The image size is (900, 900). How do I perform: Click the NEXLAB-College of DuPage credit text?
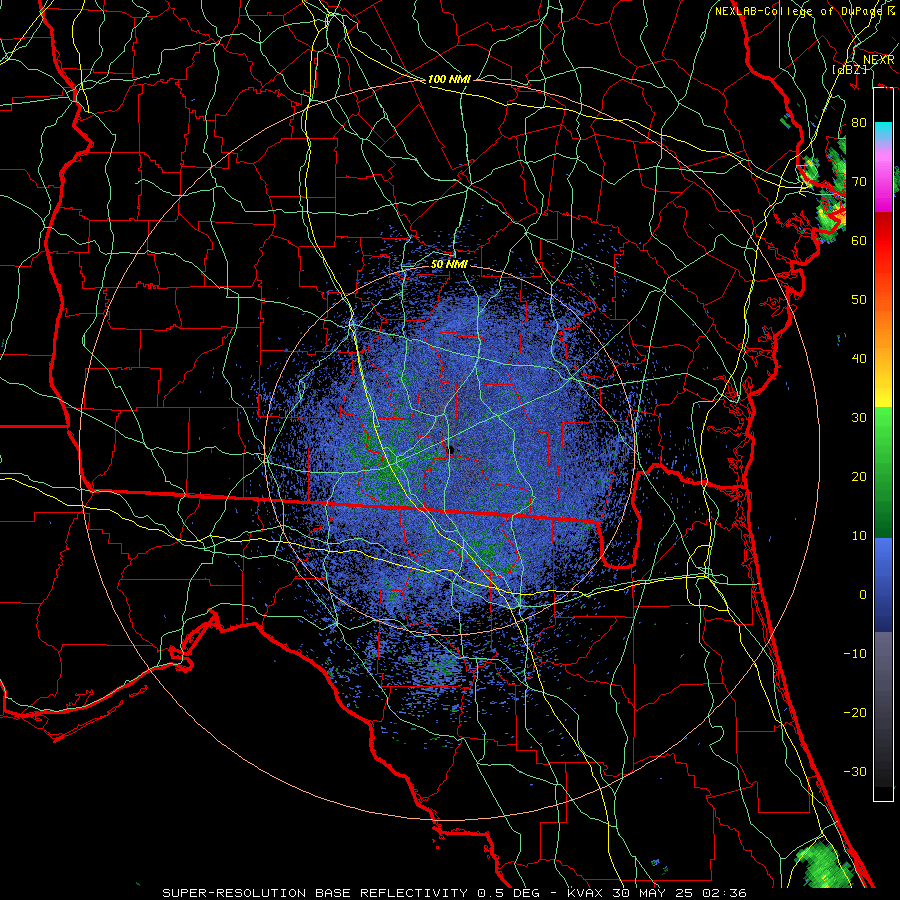coord(805,11)
